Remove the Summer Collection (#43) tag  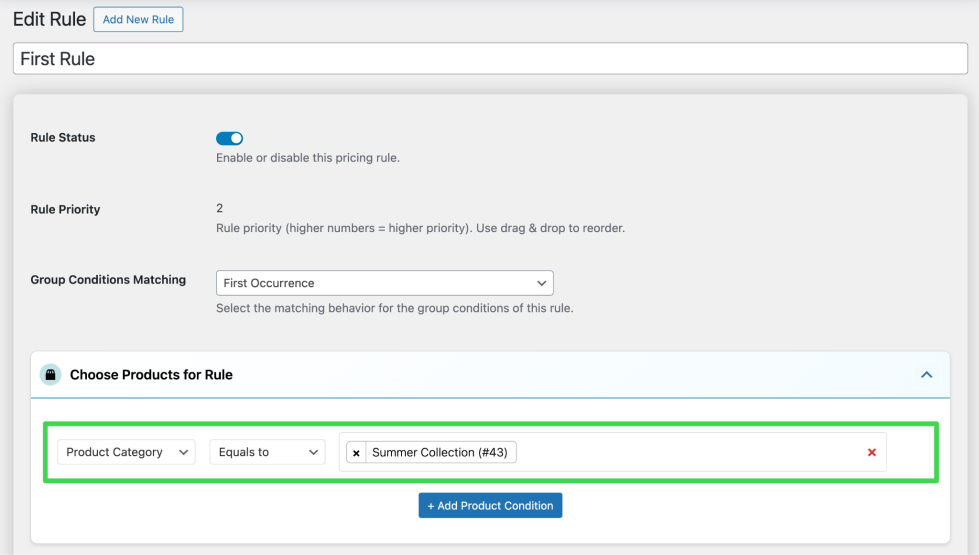[356, 453]
